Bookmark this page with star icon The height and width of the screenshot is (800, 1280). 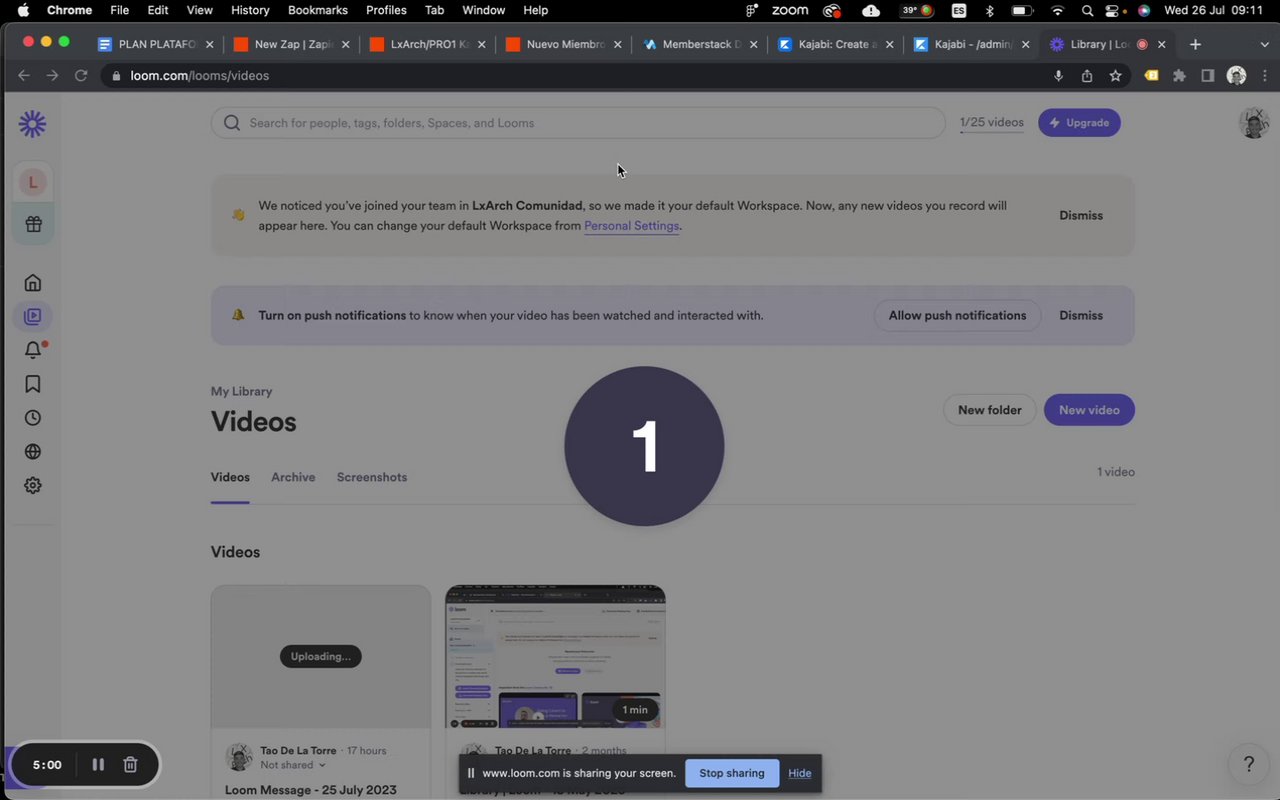[x=1115, y=76]
